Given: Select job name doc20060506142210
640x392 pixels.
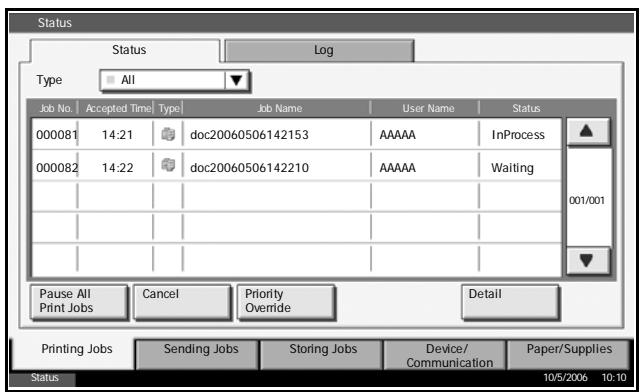Looking at the screenshot, I should [249, 168].
